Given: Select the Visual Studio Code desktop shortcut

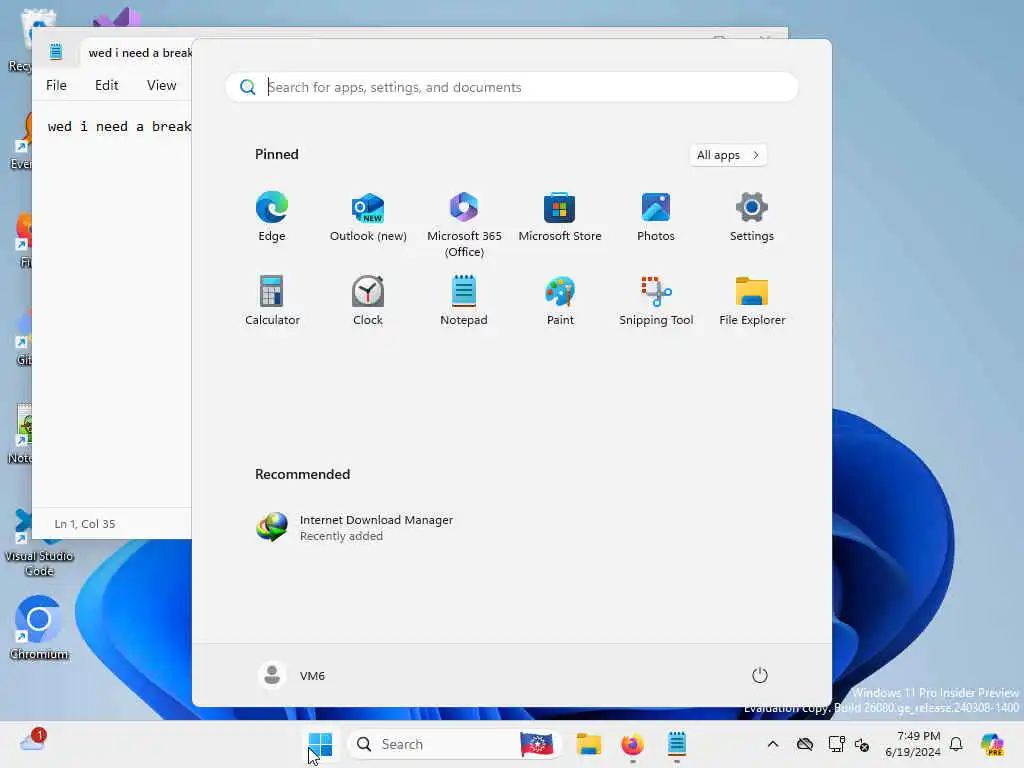Looking at the screenshot, I should pyautogui.click(x=39, y=542).
